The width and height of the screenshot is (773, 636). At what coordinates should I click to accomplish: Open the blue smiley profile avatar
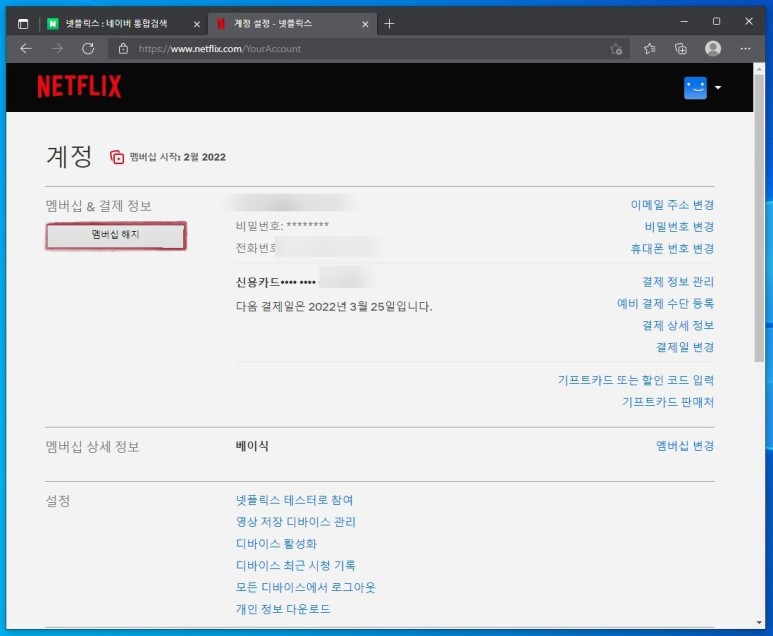click(x=695, y=88)
